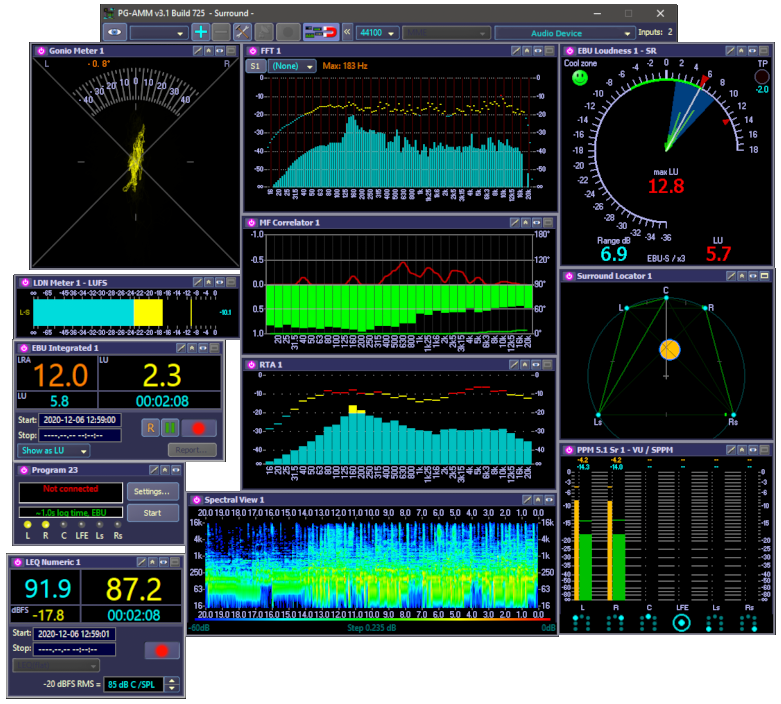Open edit pencil icon on FFT 1 panel

pyautogui.click(x=515, y=50)
